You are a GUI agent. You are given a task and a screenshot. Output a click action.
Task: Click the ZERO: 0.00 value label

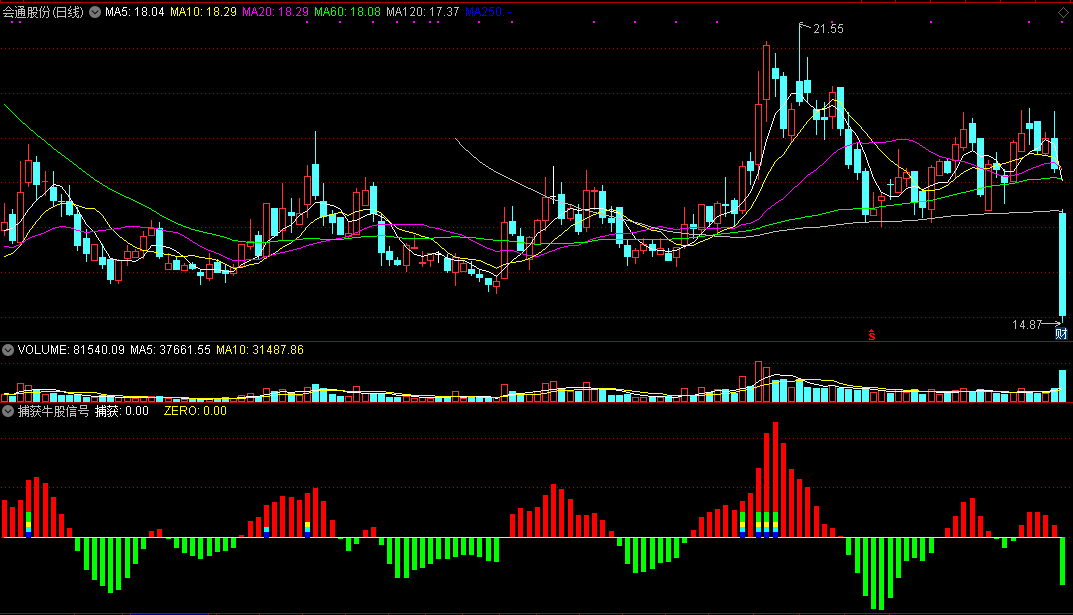195,411
